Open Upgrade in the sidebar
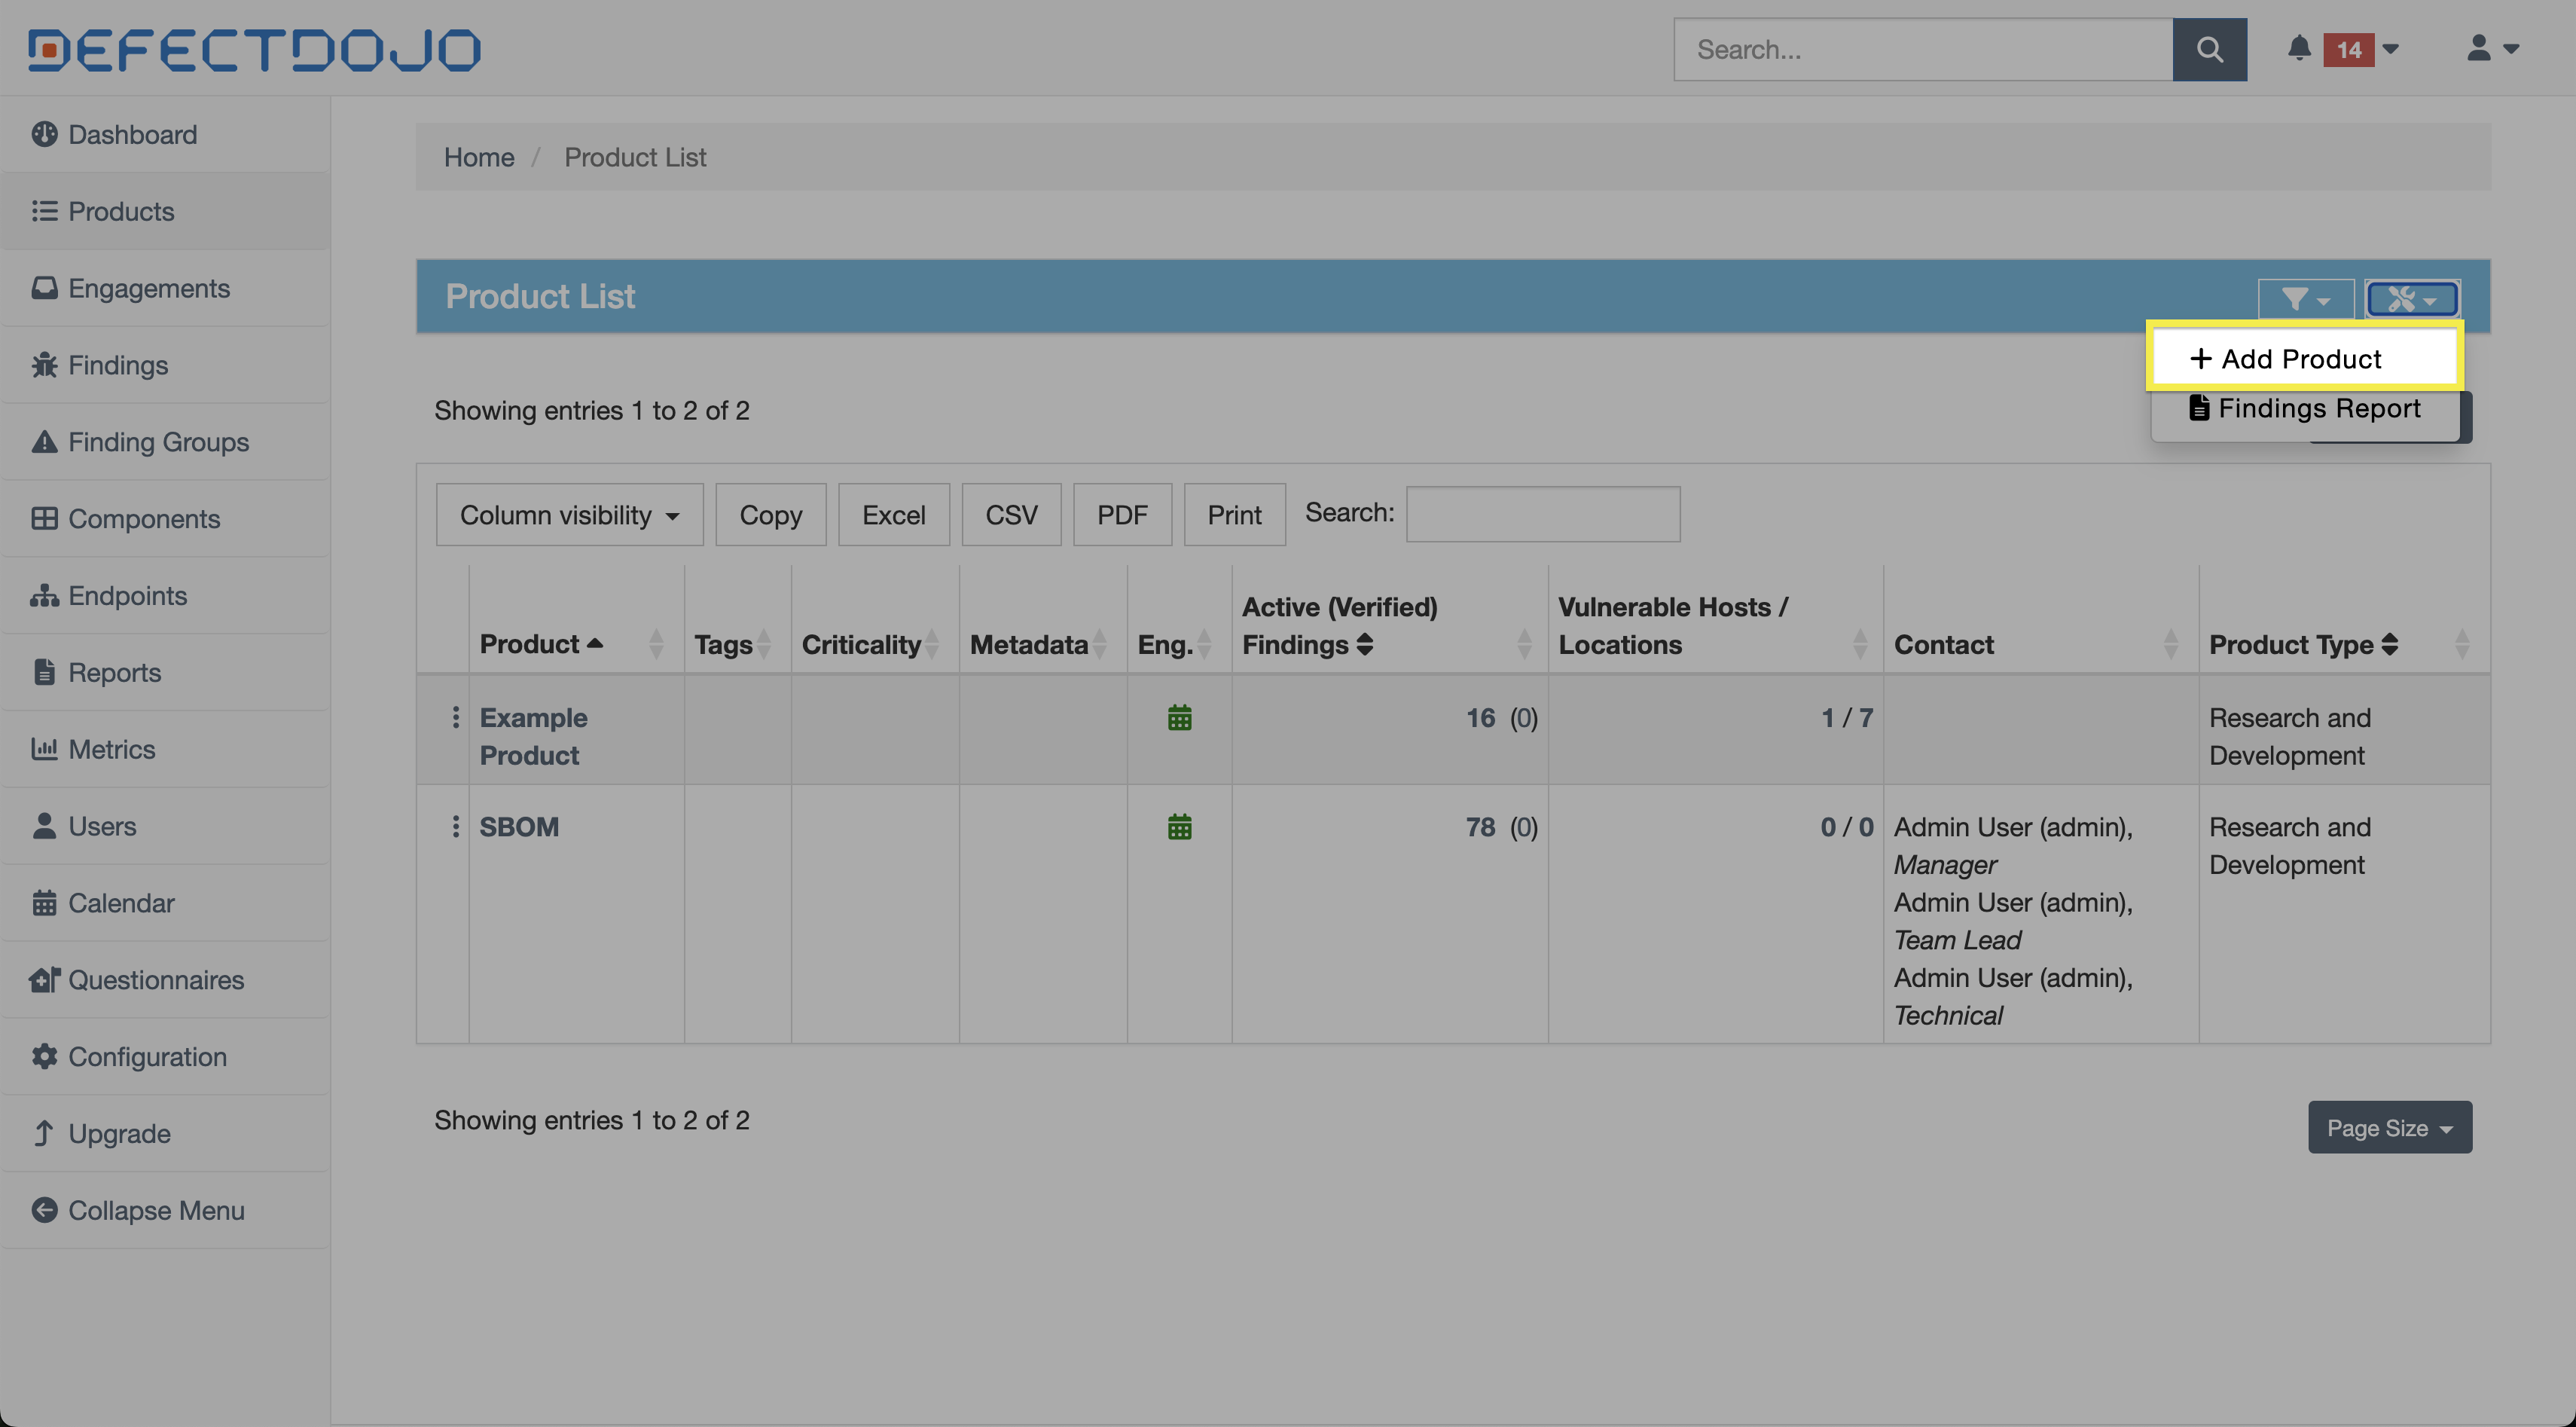Screen dimensions: 2576x1427 [165, 1134]
